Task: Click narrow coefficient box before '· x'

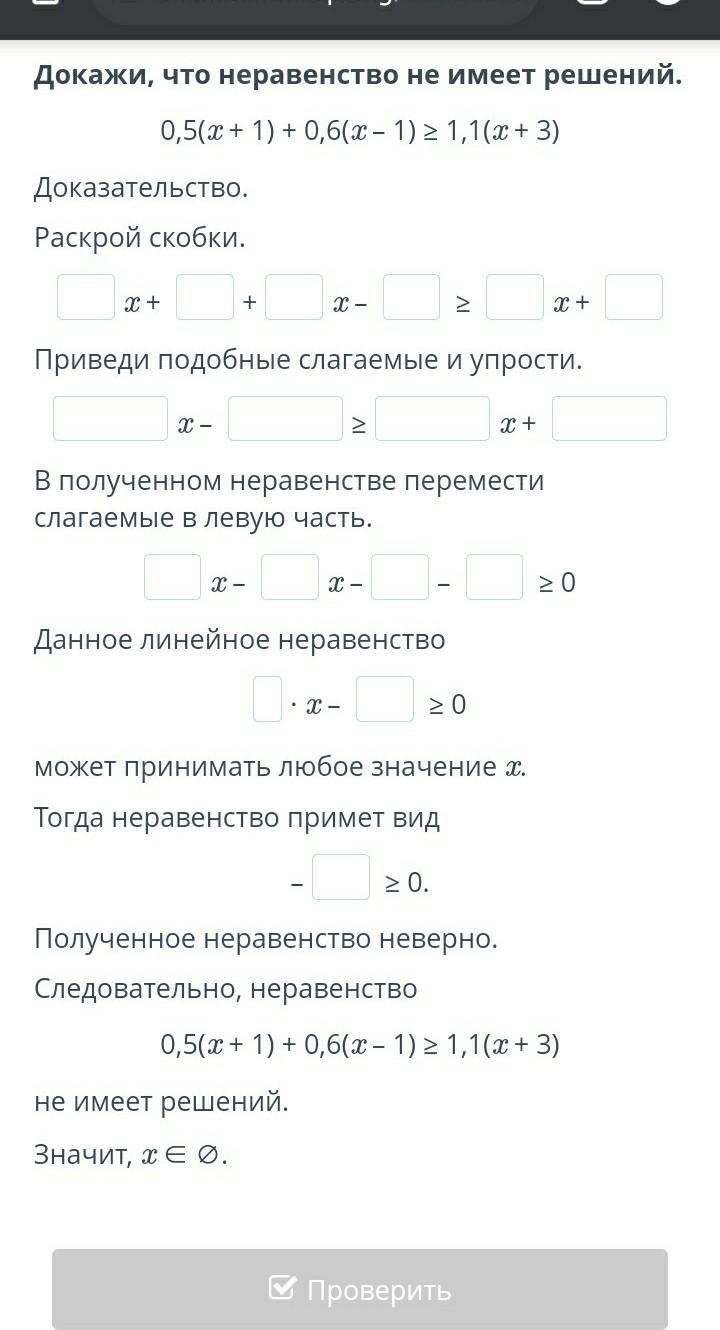Action: [268, 699]
